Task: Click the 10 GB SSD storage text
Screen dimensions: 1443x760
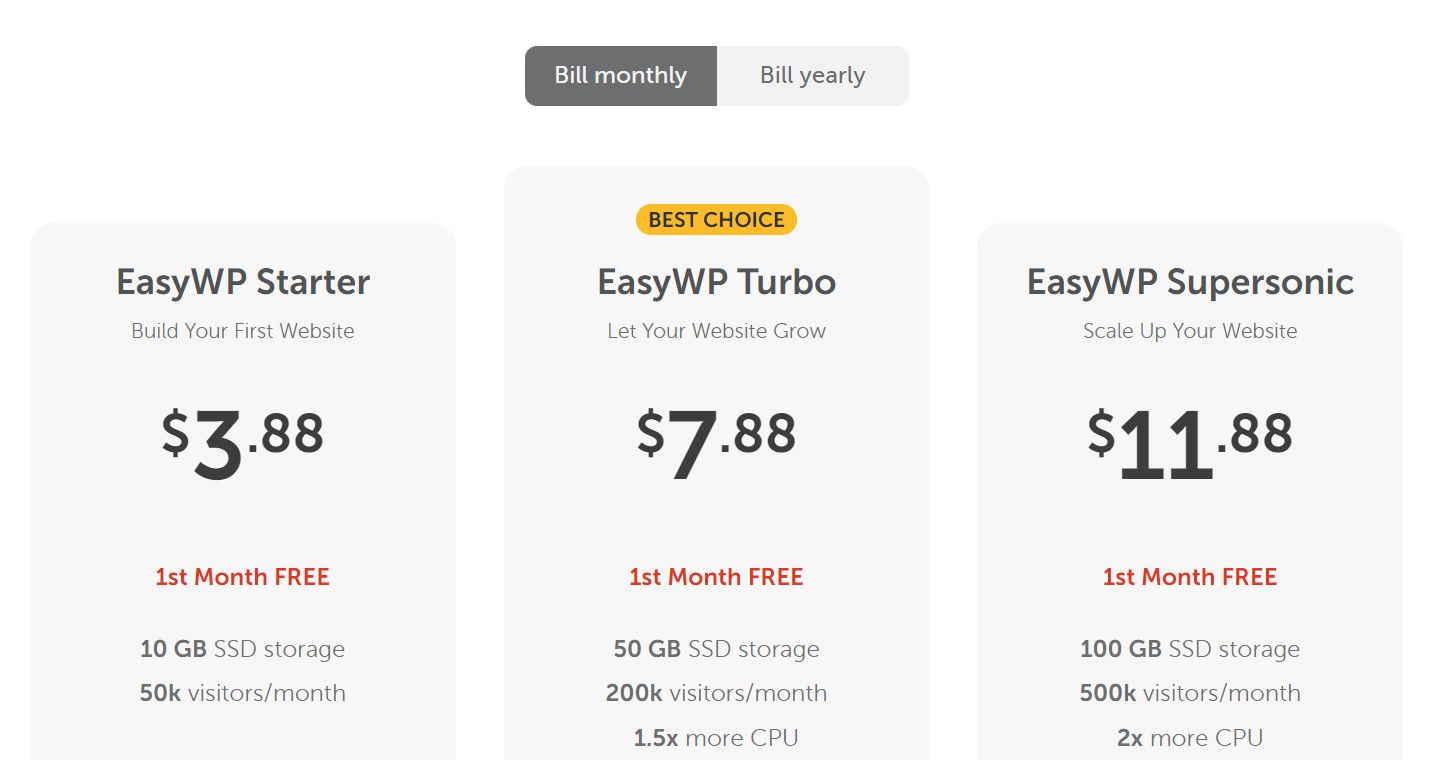Action: 243,649
